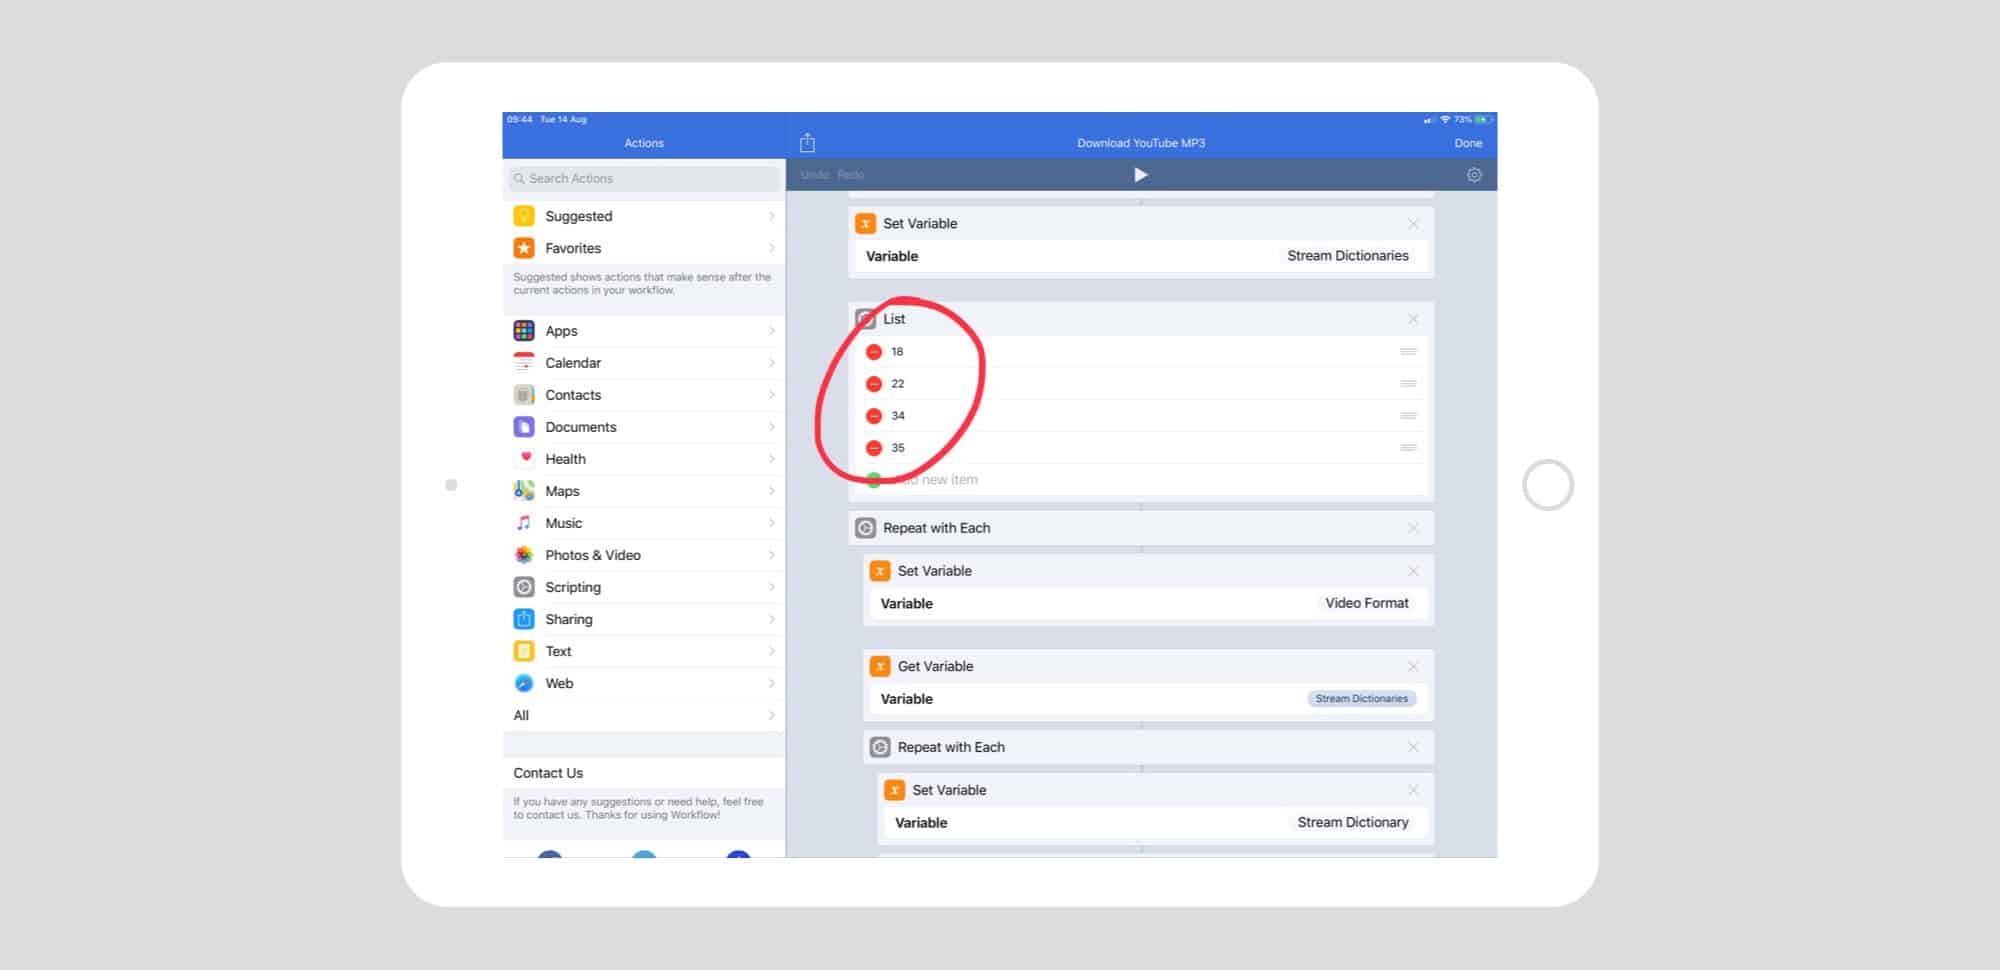Tap the Redo button
Image resolution: width=2000 pixels, height=970 pixels.
(850, 175)
